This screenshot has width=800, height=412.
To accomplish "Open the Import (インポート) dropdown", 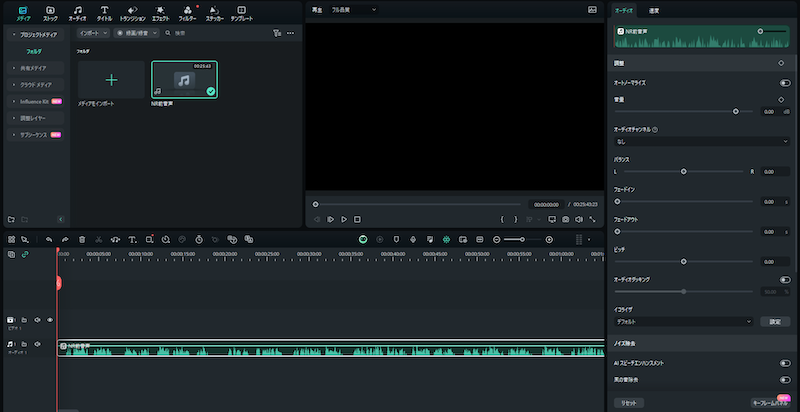I will tap(93, 33).
